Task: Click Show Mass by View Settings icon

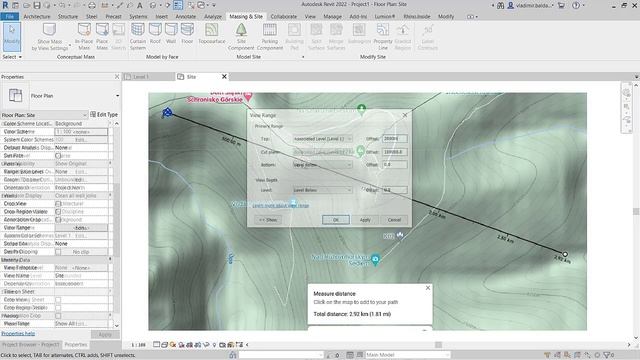Action: [x=49, y=30]
